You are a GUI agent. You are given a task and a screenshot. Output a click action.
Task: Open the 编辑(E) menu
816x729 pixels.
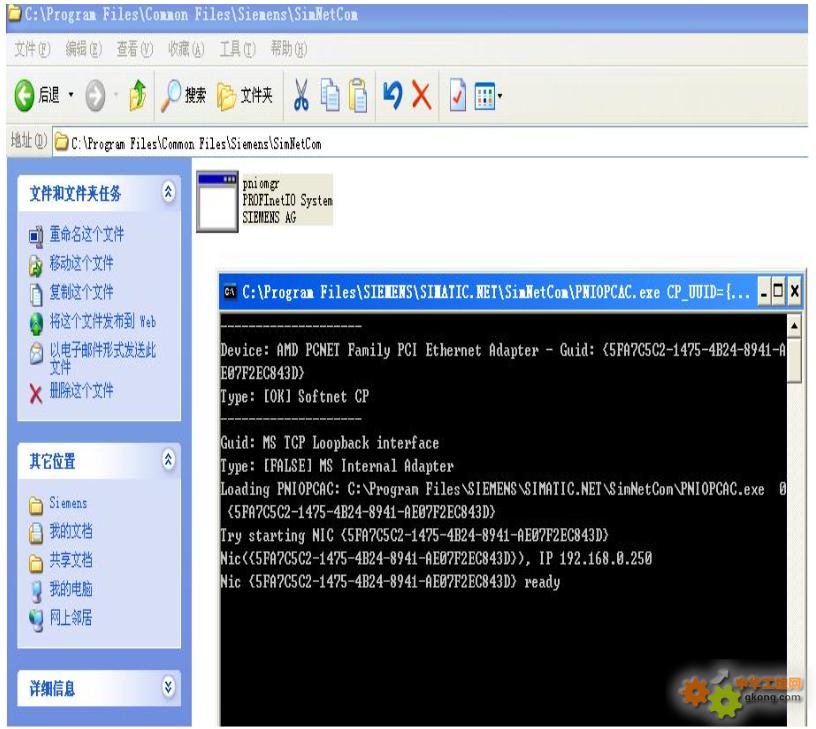coord(83,49)
